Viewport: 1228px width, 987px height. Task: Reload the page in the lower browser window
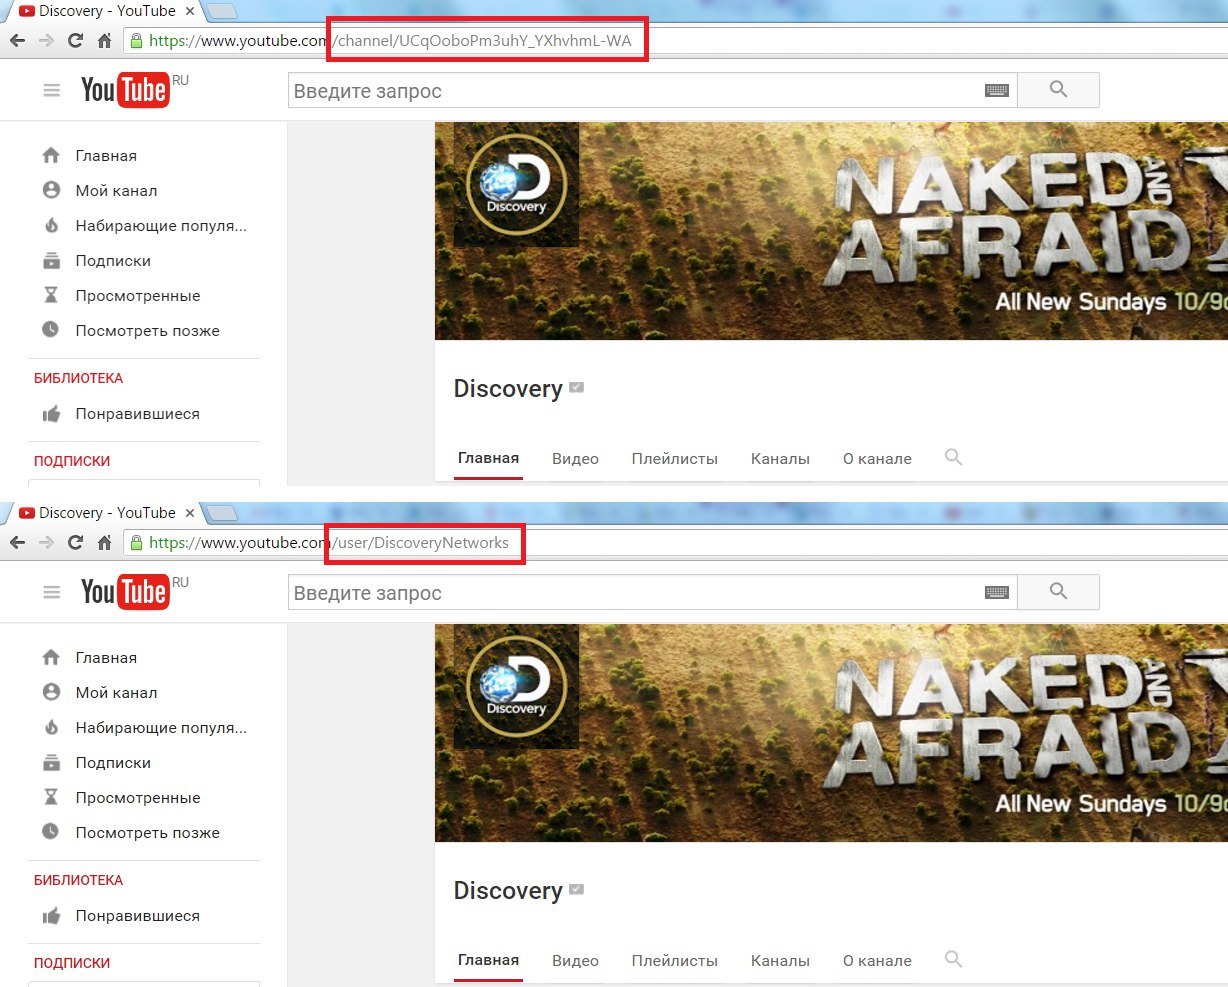(75, 542)
